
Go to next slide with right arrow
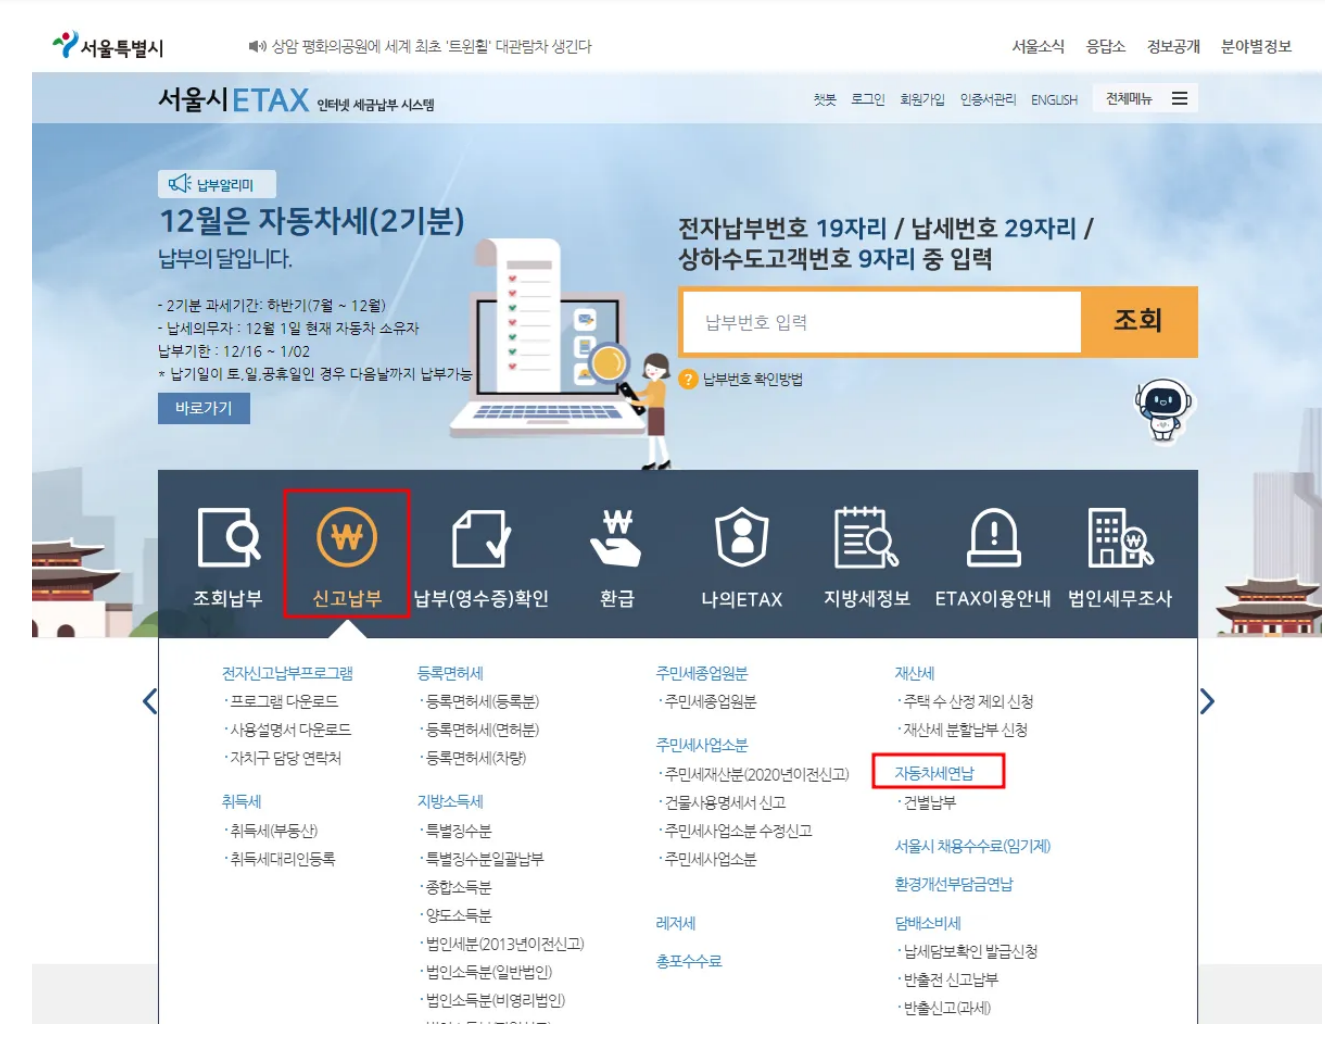[x=1207, y=701]
